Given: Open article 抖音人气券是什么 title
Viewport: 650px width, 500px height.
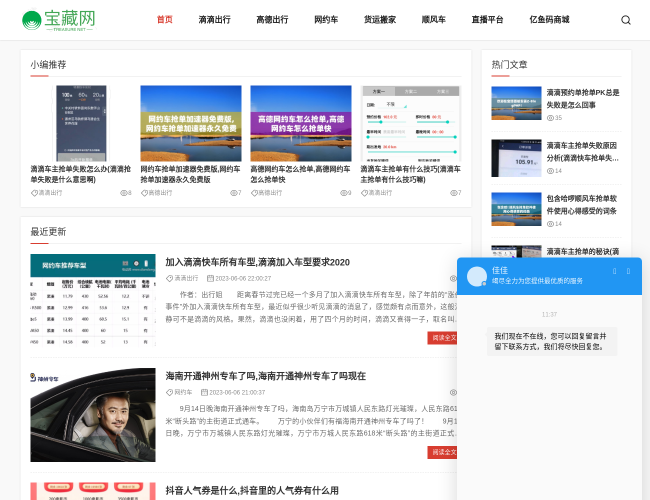Looking at the screenshot, I should coord(252,490).
